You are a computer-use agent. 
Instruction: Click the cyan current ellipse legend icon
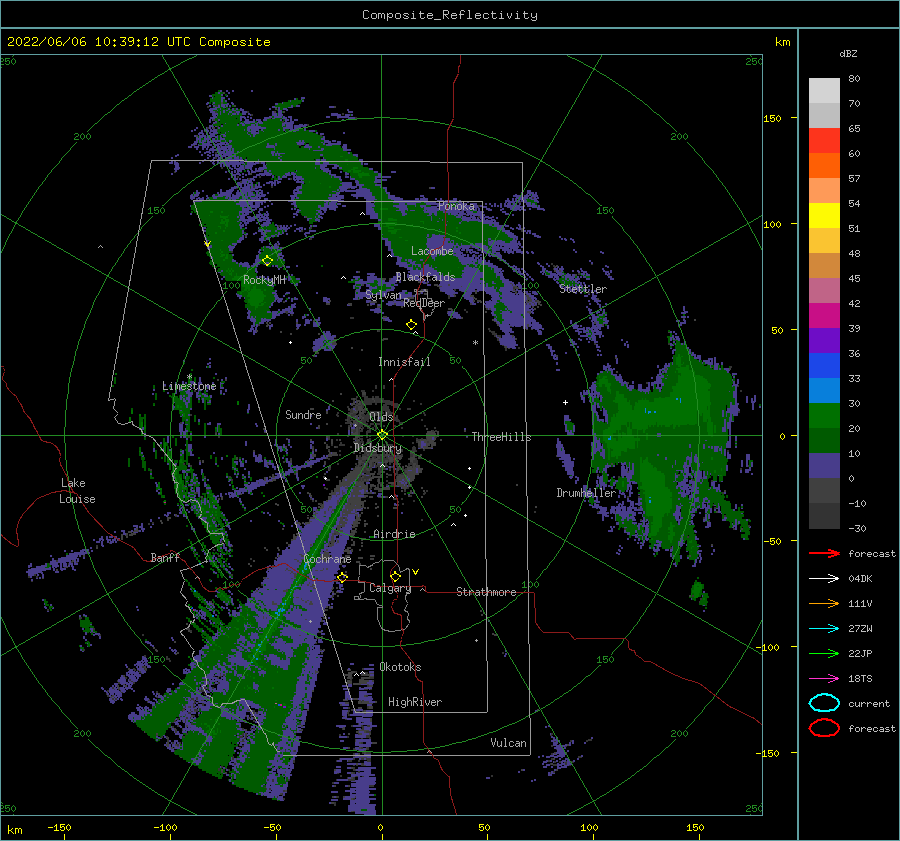824,703
